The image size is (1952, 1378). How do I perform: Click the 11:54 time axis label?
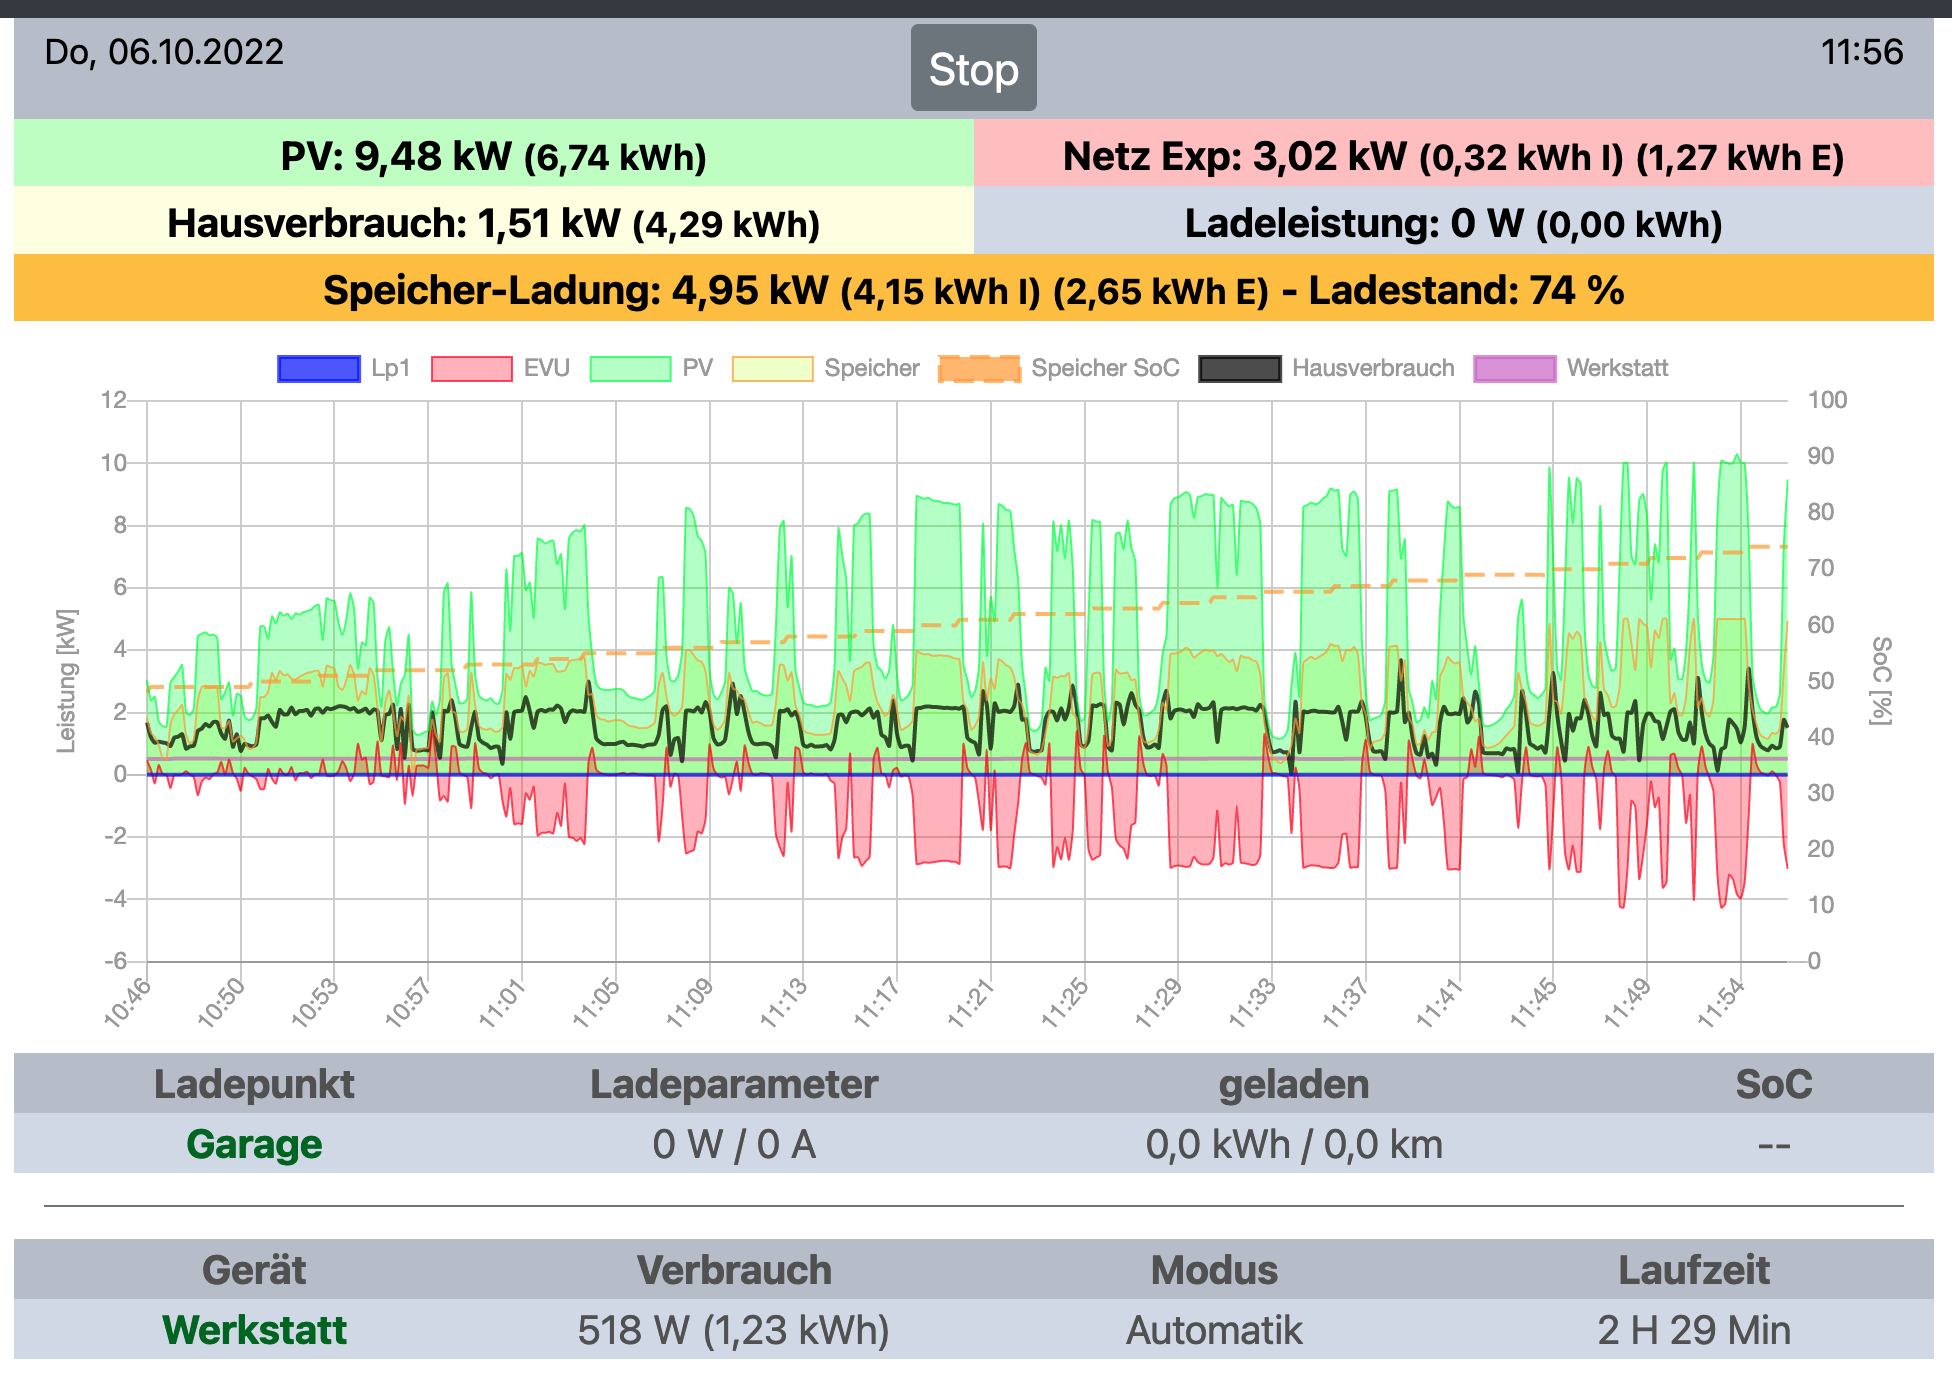tap(1720, 1003)
